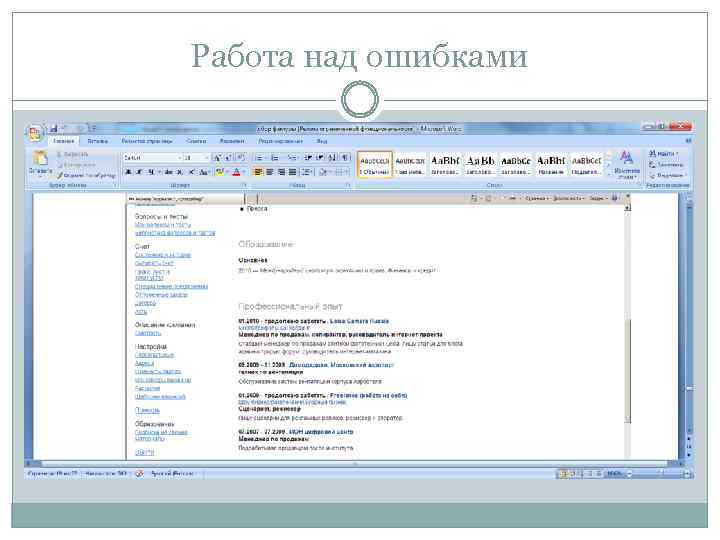The height and width of the screenshot is (540, 720).
Task: Switch to the Вид (View) ribbon tab
Action: point(322,141)
